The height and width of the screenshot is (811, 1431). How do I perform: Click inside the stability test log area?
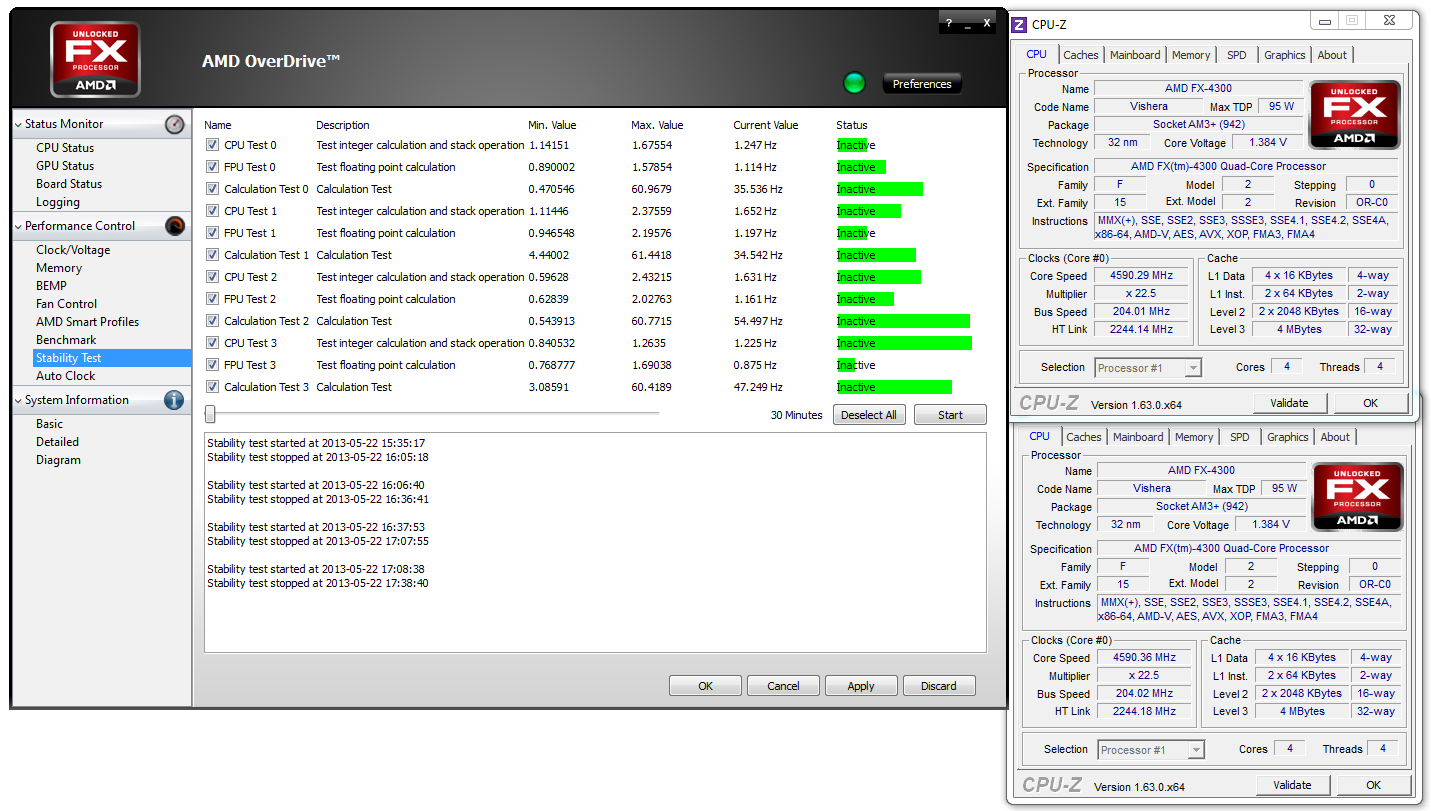[x=595, y=542]
